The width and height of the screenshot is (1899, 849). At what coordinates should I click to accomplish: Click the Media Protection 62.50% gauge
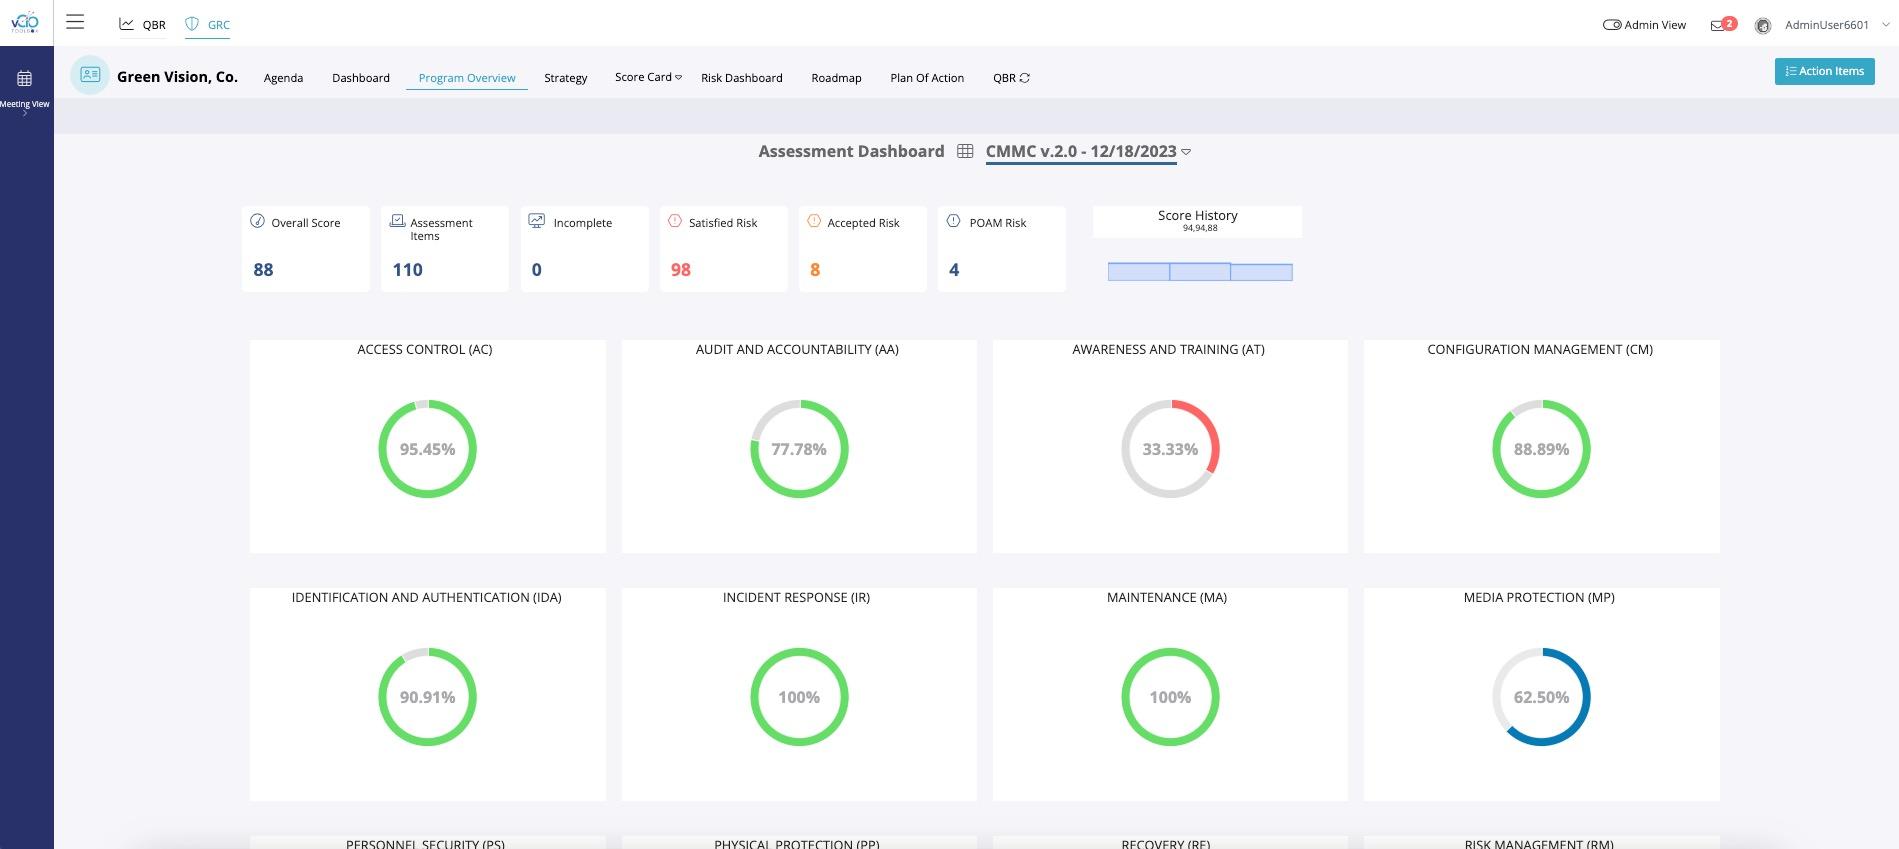click(x=1541, y=697)
